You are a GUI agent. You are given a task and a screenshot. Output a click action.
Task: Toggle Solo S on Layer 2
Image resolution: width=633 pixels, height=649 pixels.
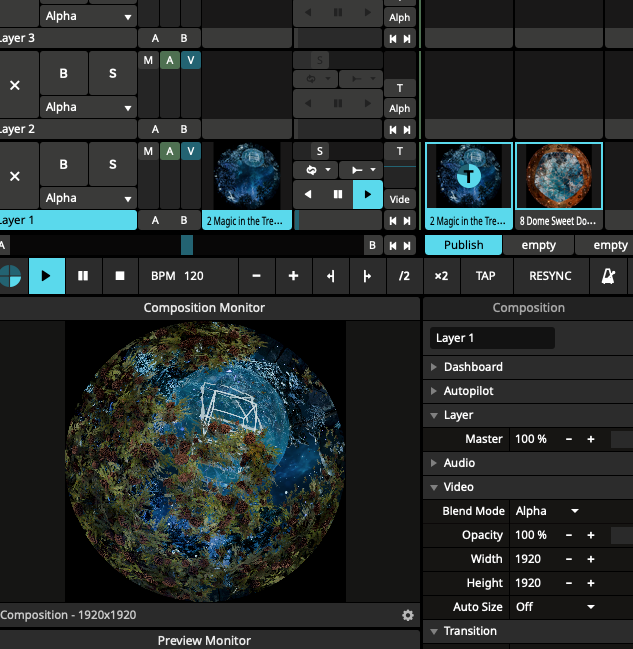pos(113,73)
